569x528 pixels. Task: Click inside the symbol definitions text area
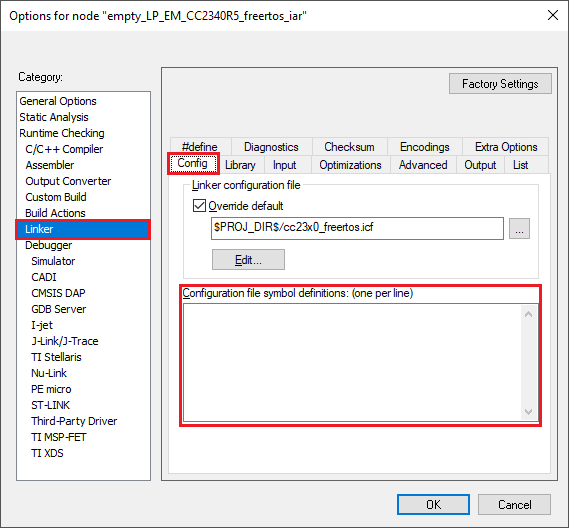(x=352, y=363)
